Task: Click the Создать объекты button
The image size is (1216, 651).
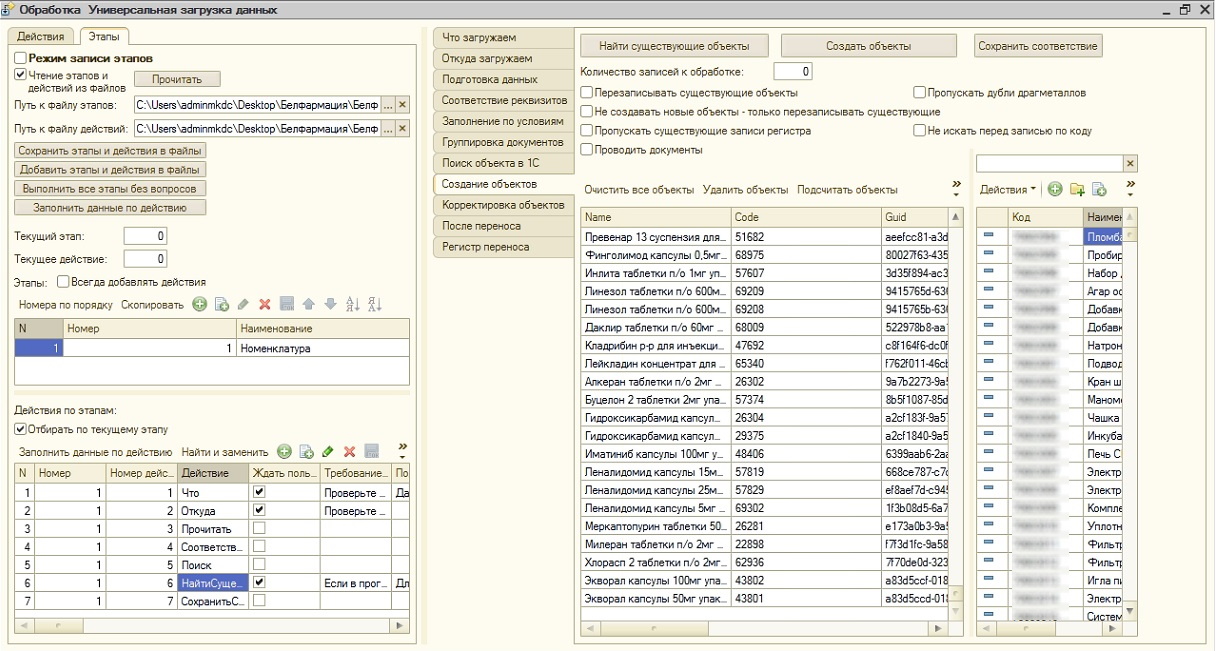Action: tap(867, 46)
